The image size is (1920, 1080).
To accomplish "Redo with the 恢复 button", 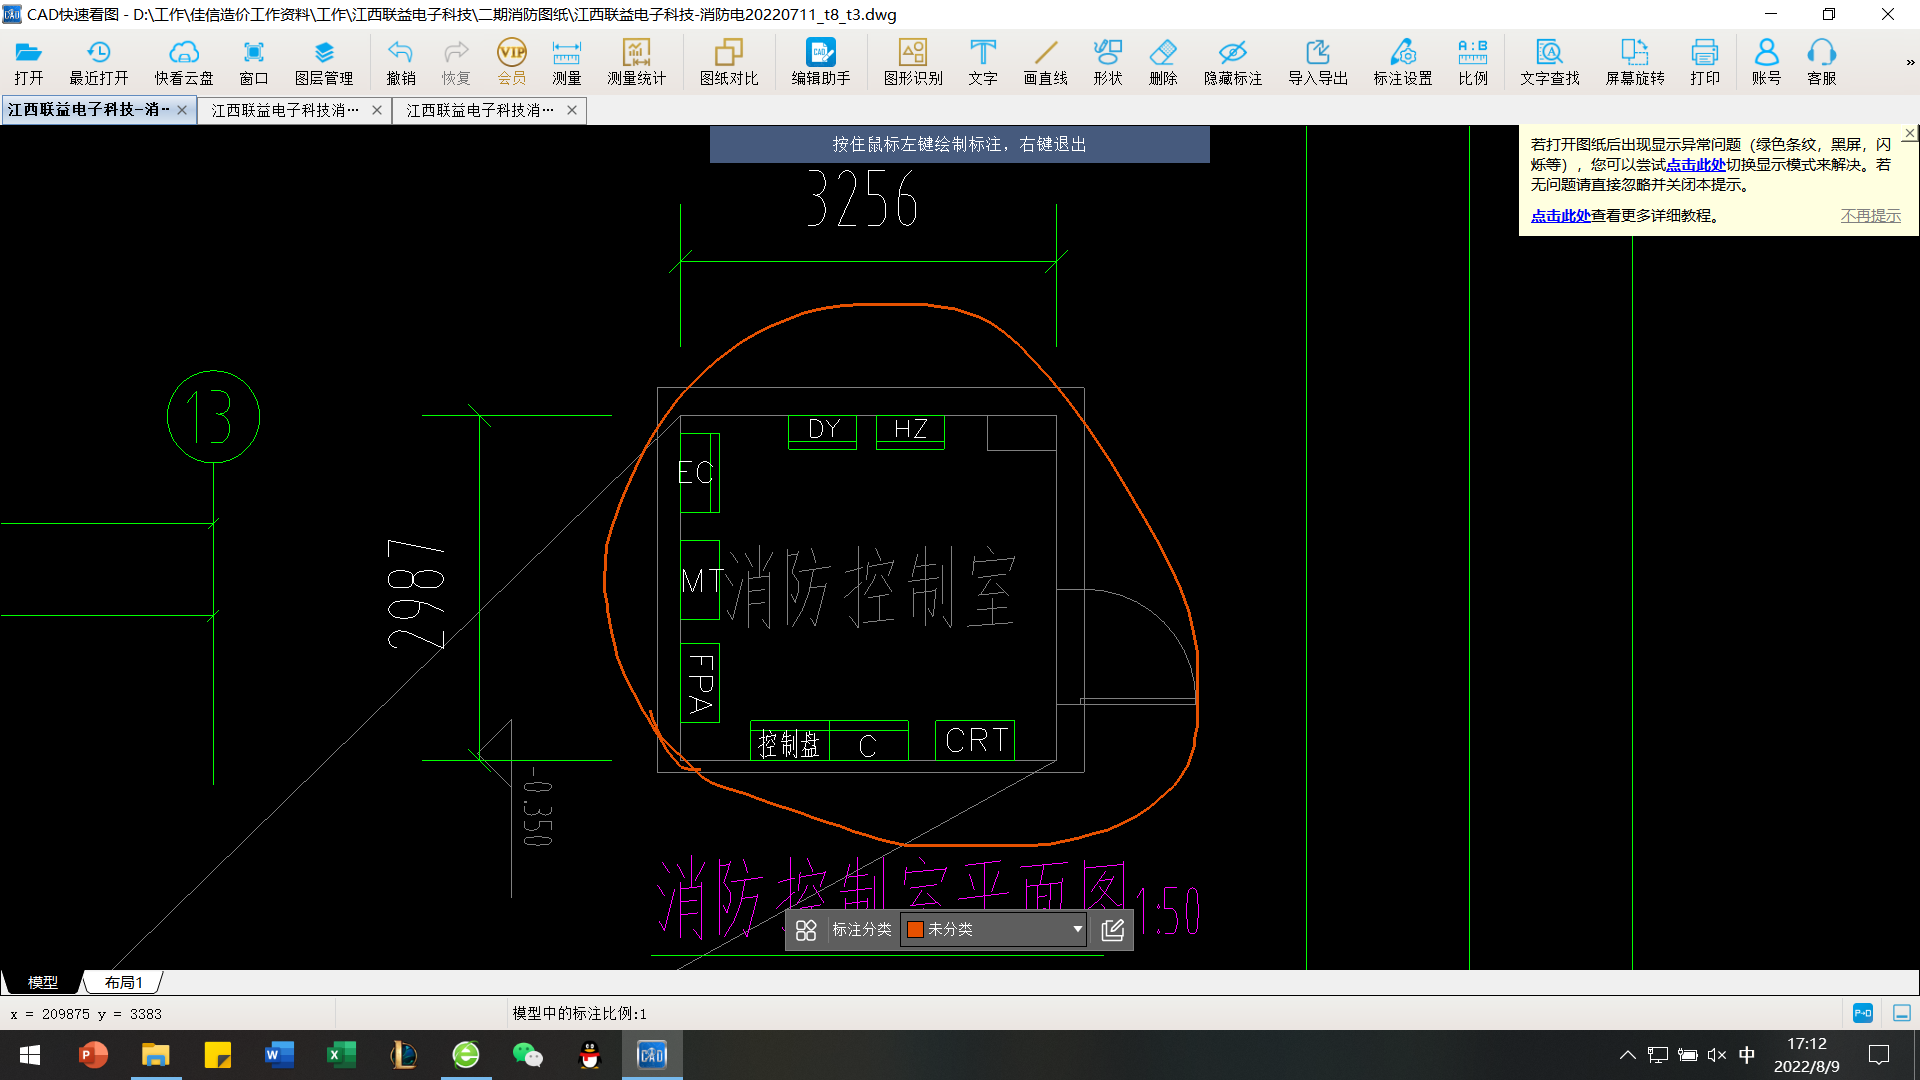I will click(456, 62).
